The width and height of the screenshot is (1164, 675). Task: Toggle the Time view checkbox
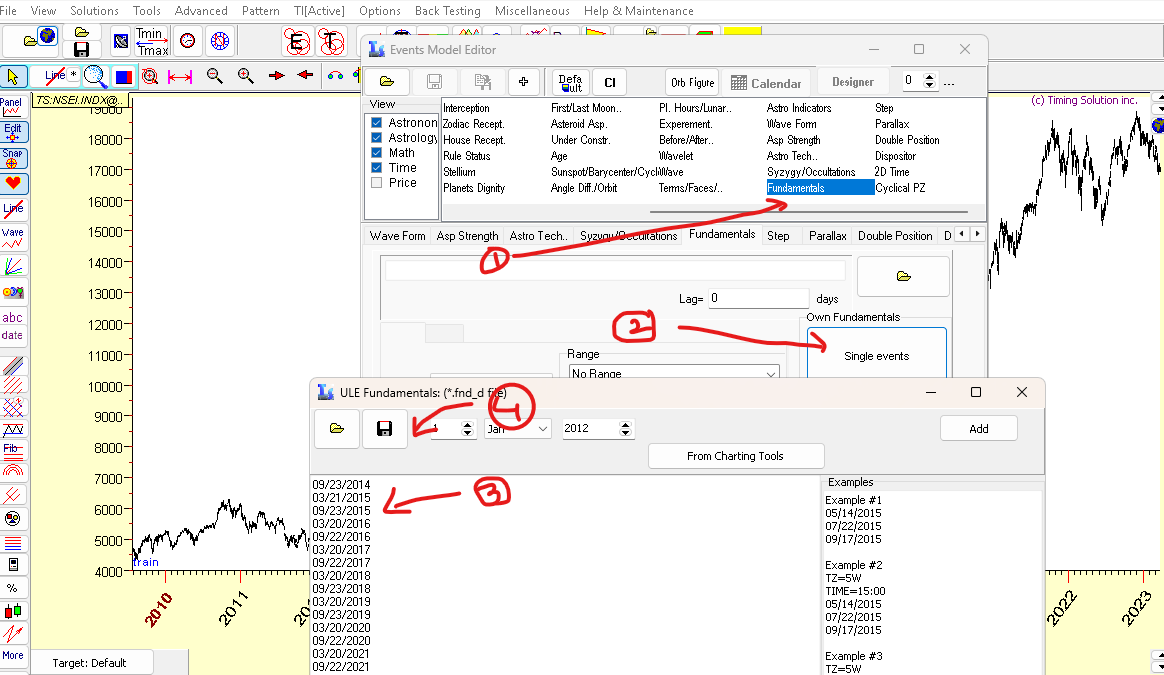(x=376, y=168)
